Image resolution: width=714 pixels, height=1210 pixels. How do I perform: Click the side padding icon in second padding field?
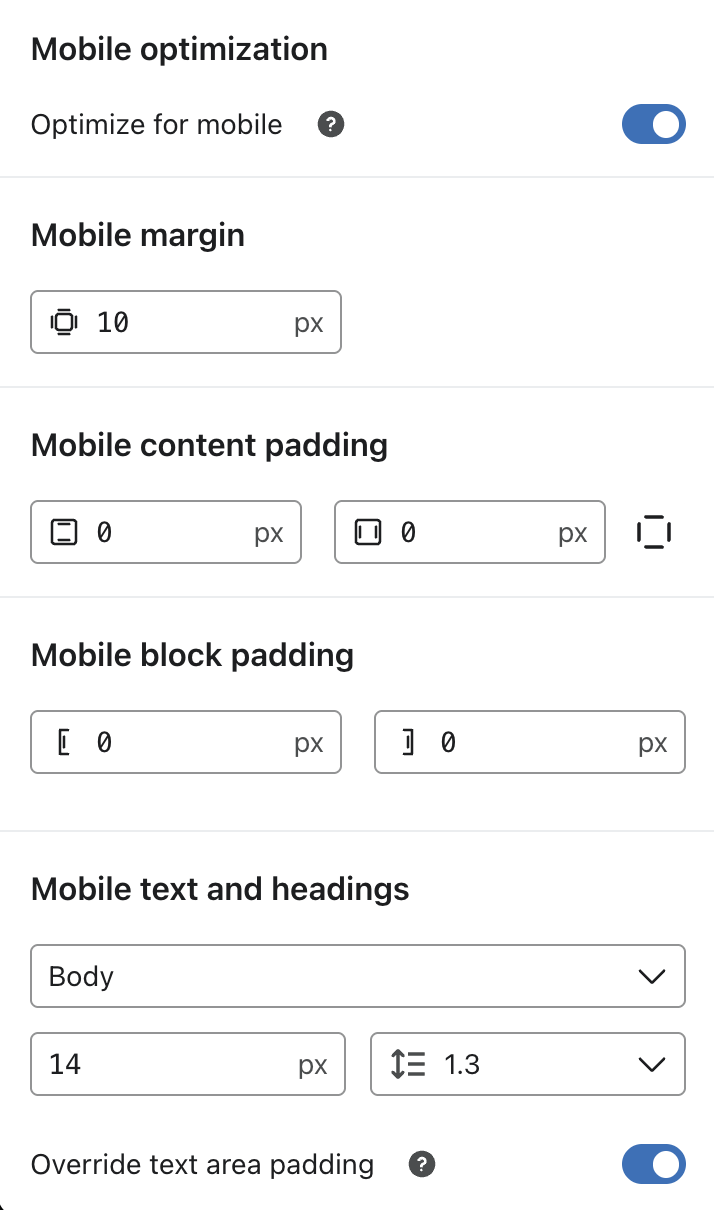tap(368, 532)
